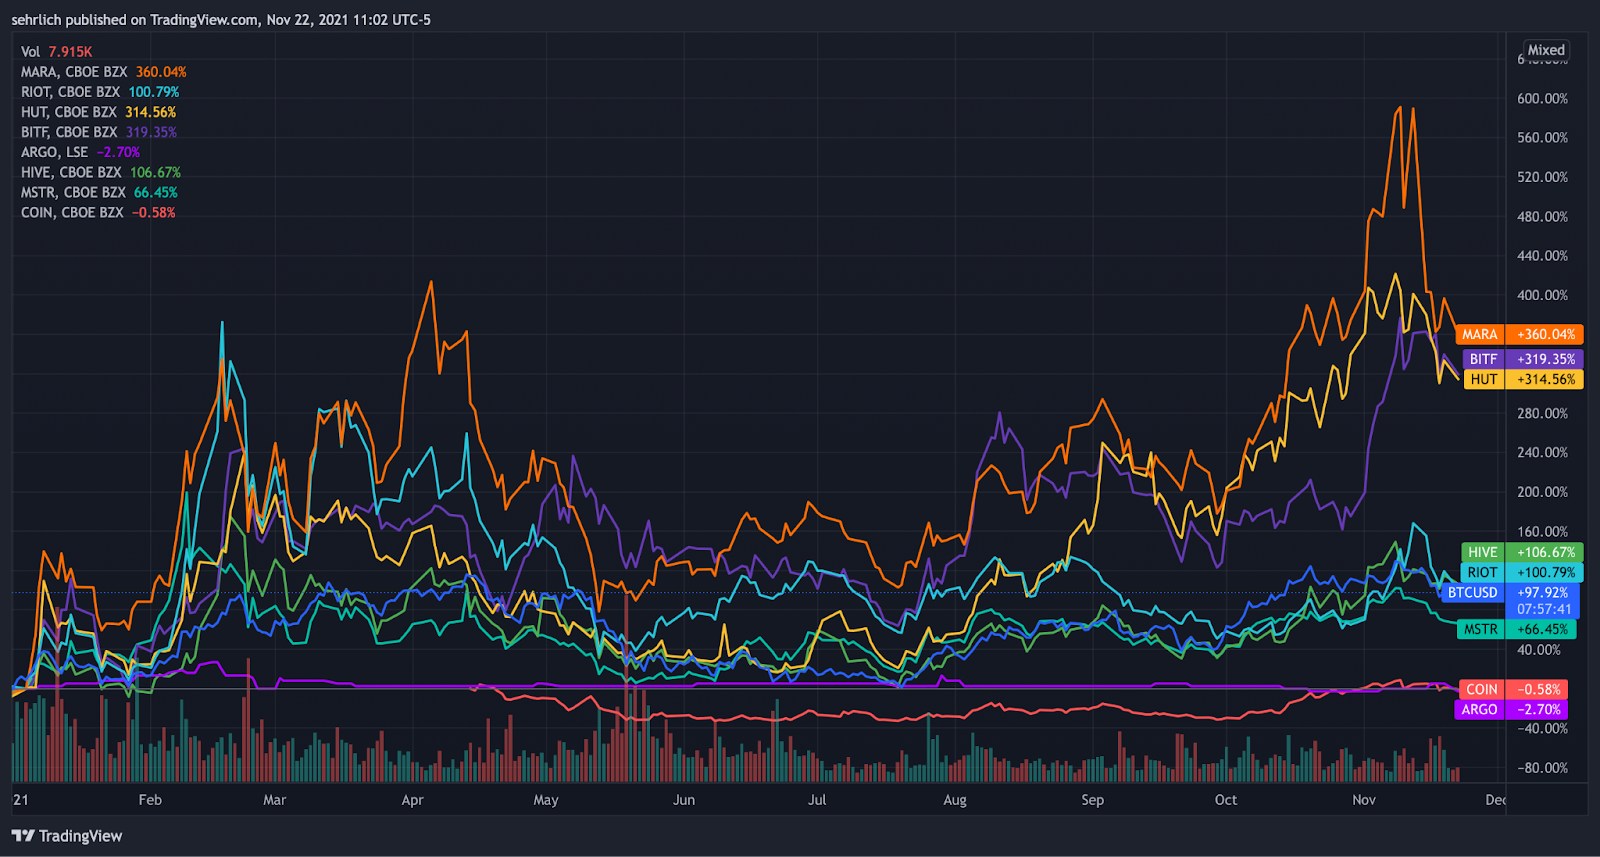
Task: Click the COIN -0.58% price label
Action: pos(1514,689)
